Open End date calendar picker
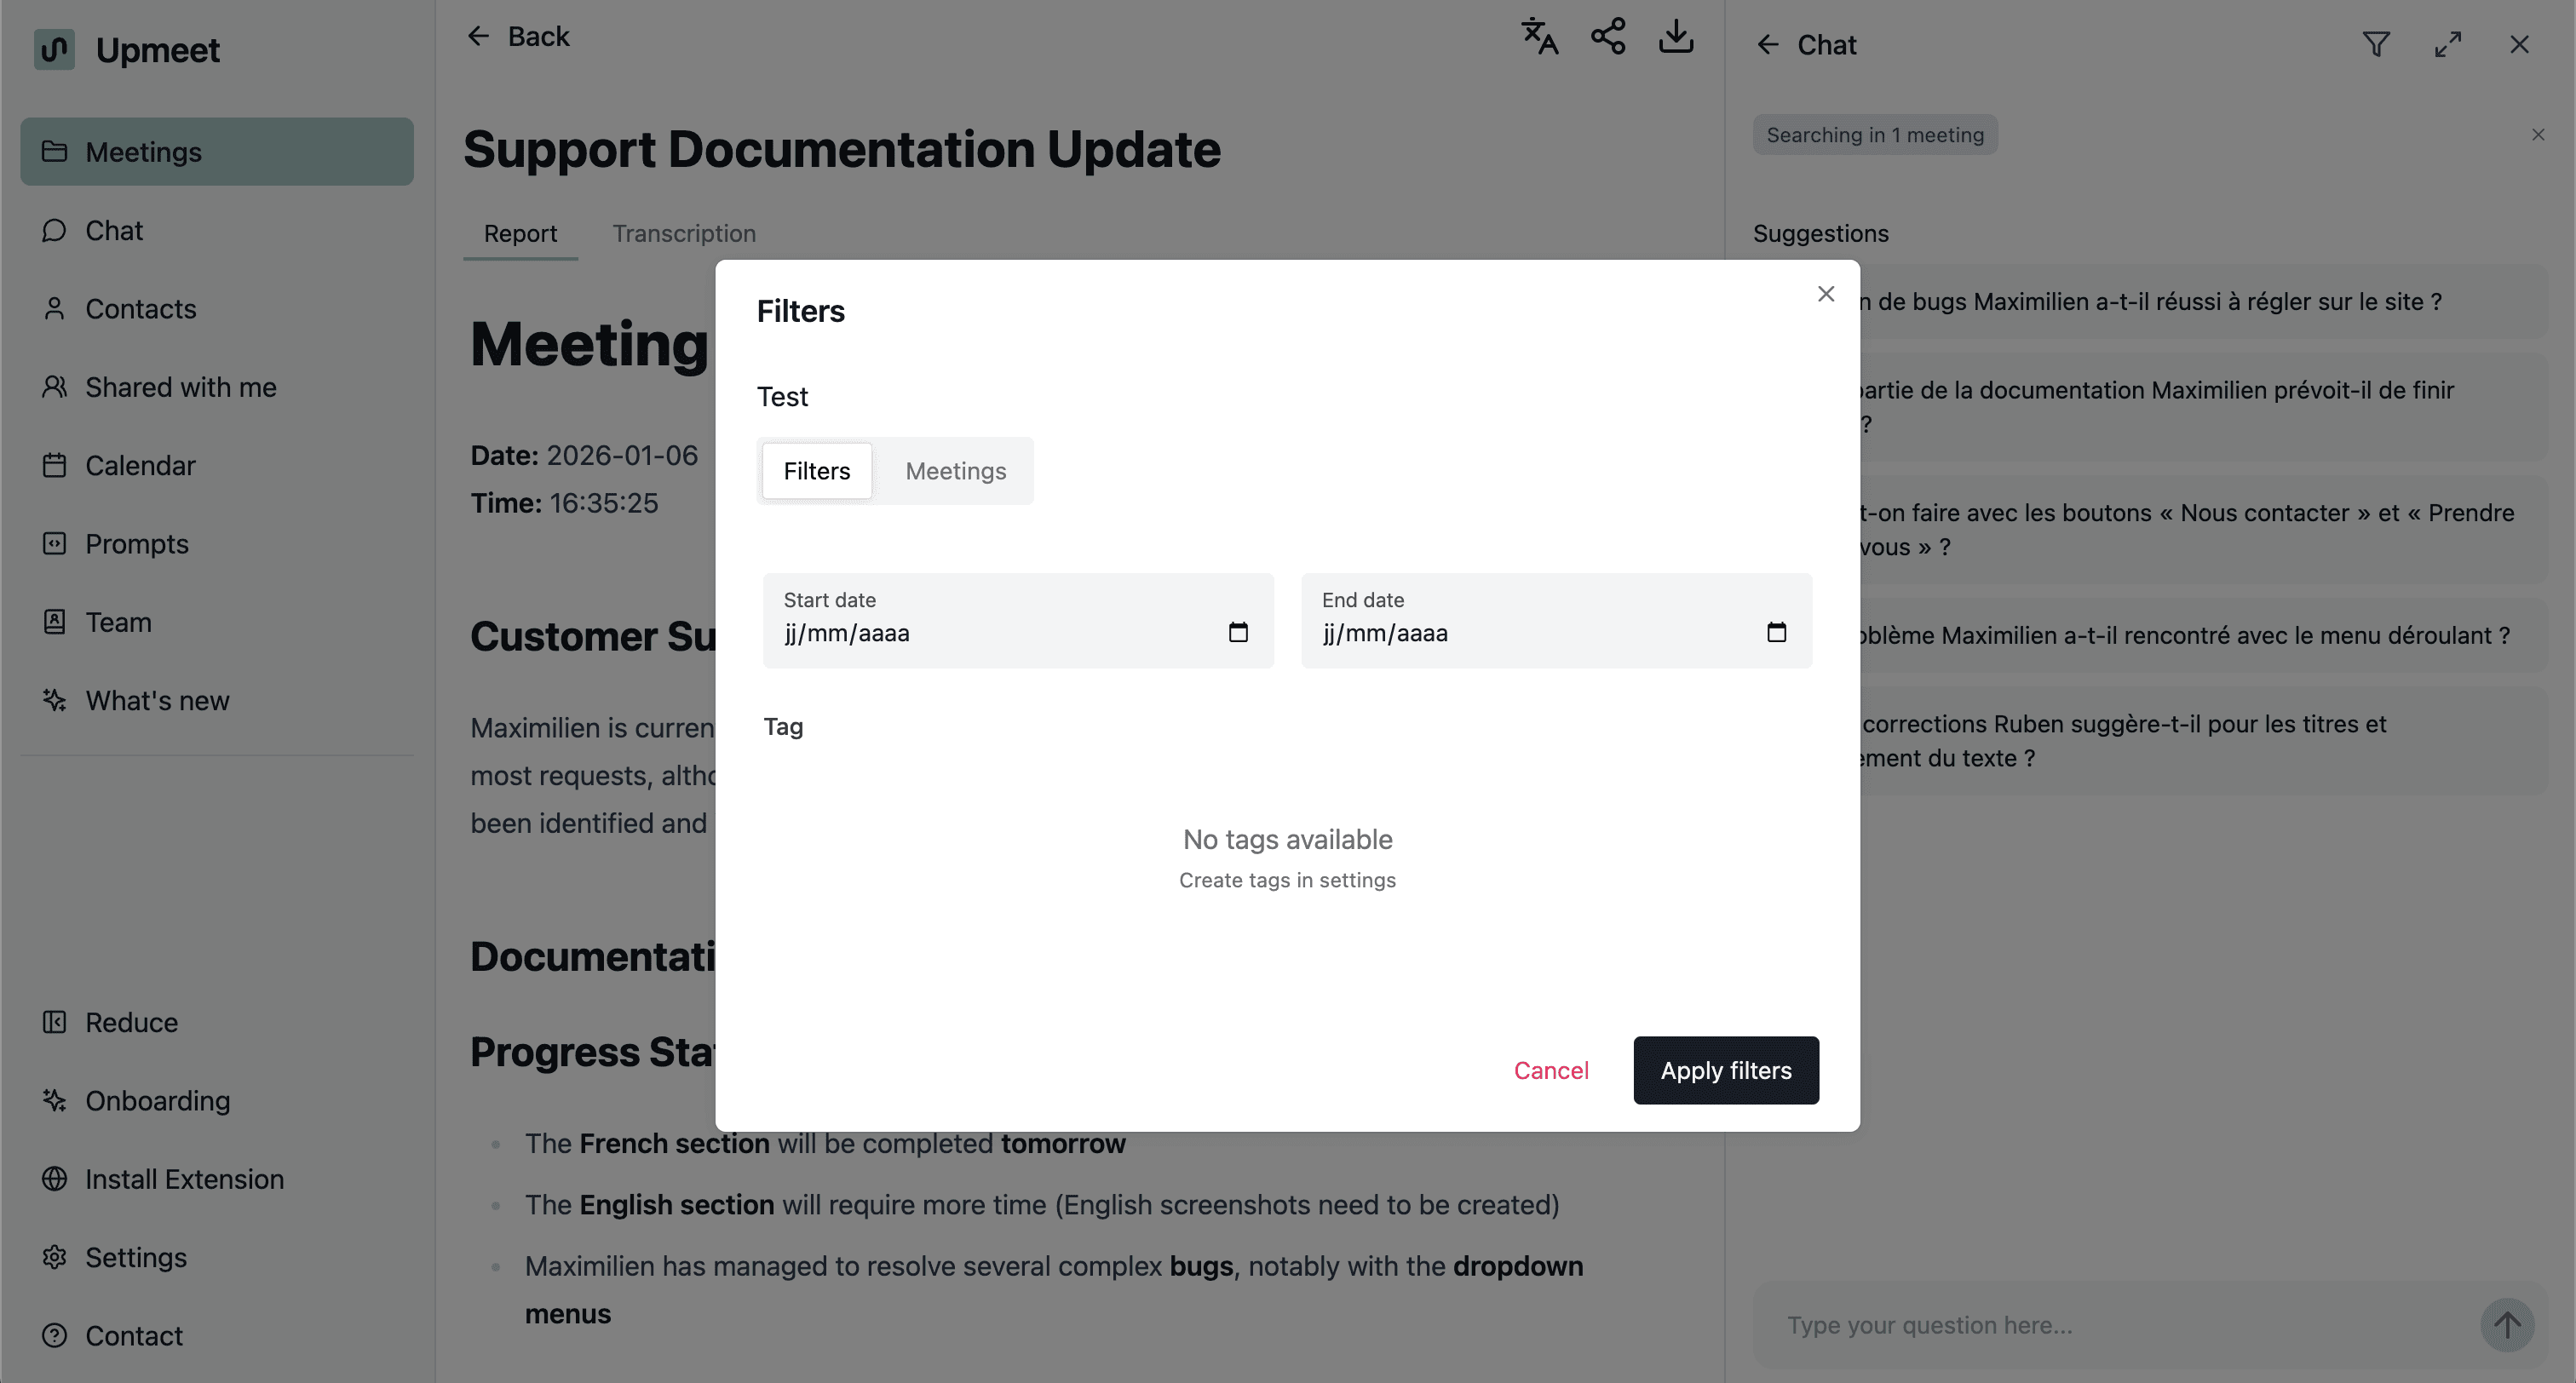Screen dimensions: 2576x1383 [1776, 632]
